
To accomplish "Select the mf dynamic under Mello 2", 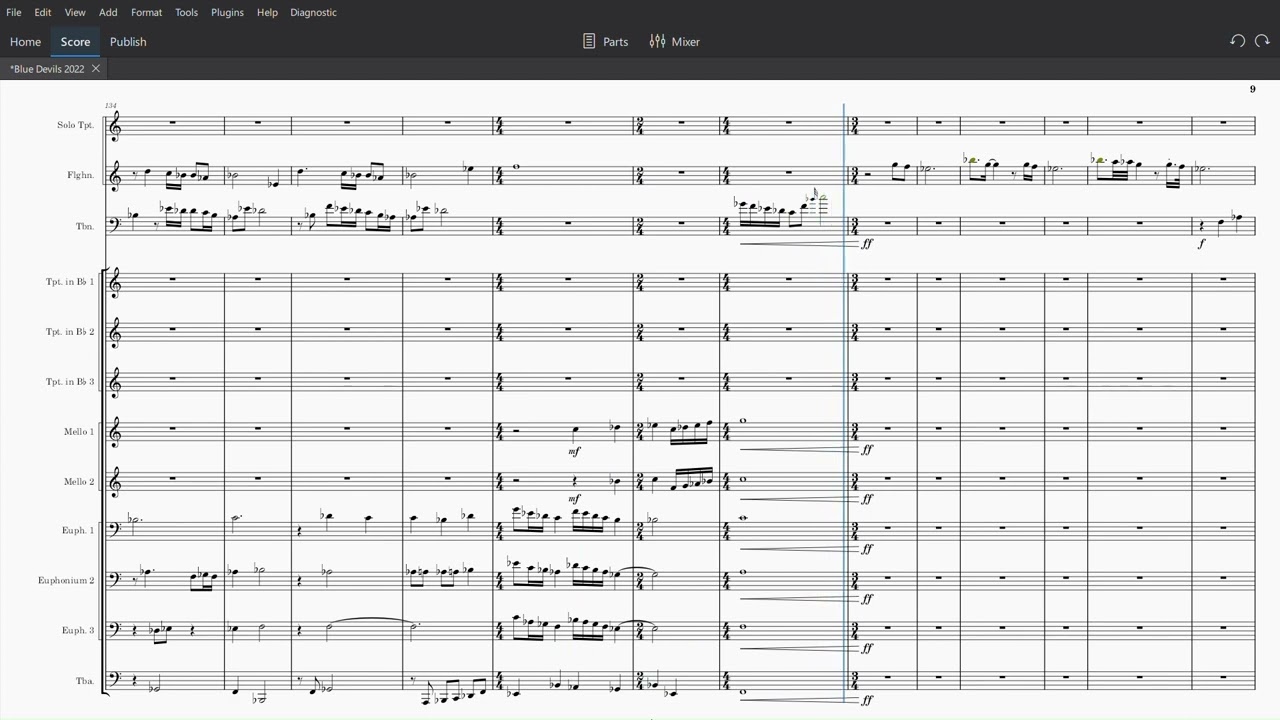I will coord(574,499).
